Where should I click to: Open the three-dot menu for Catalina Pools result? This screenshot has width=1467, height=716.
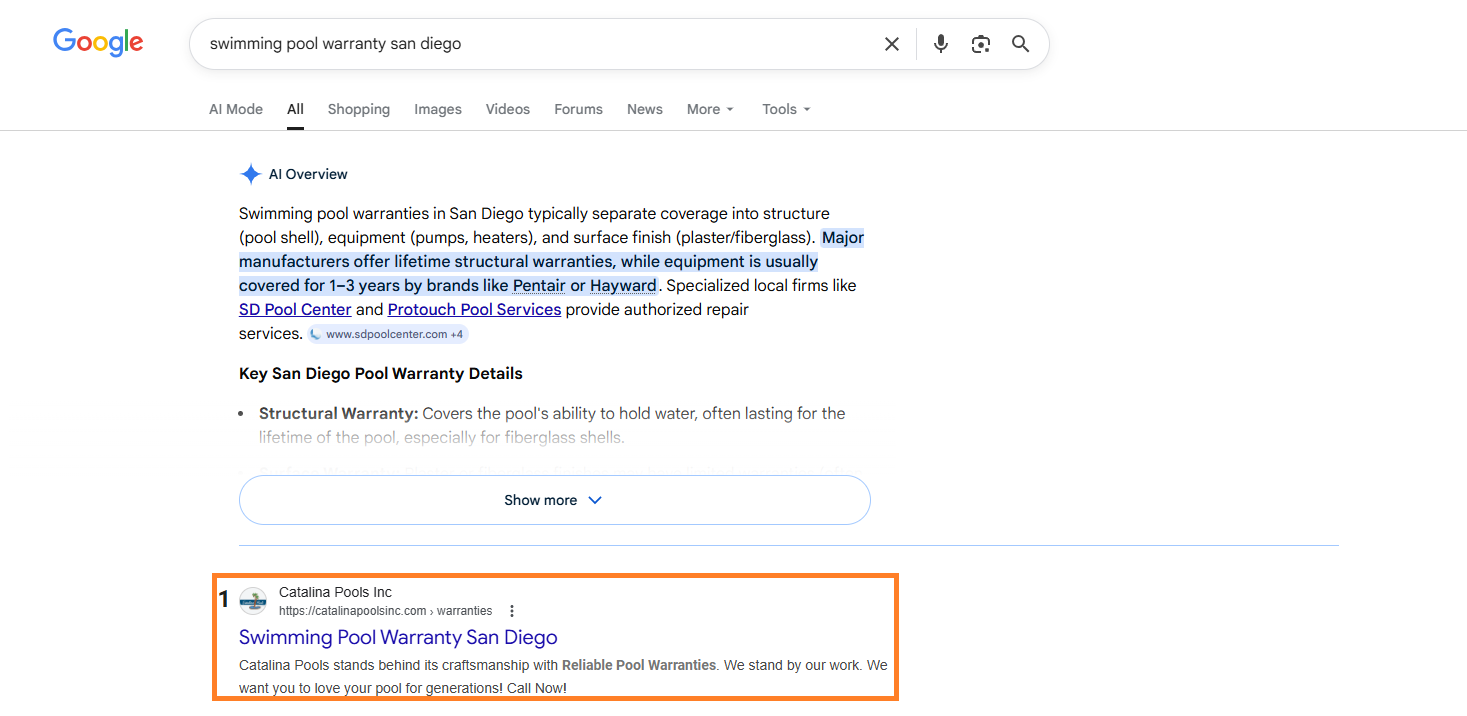512,611
